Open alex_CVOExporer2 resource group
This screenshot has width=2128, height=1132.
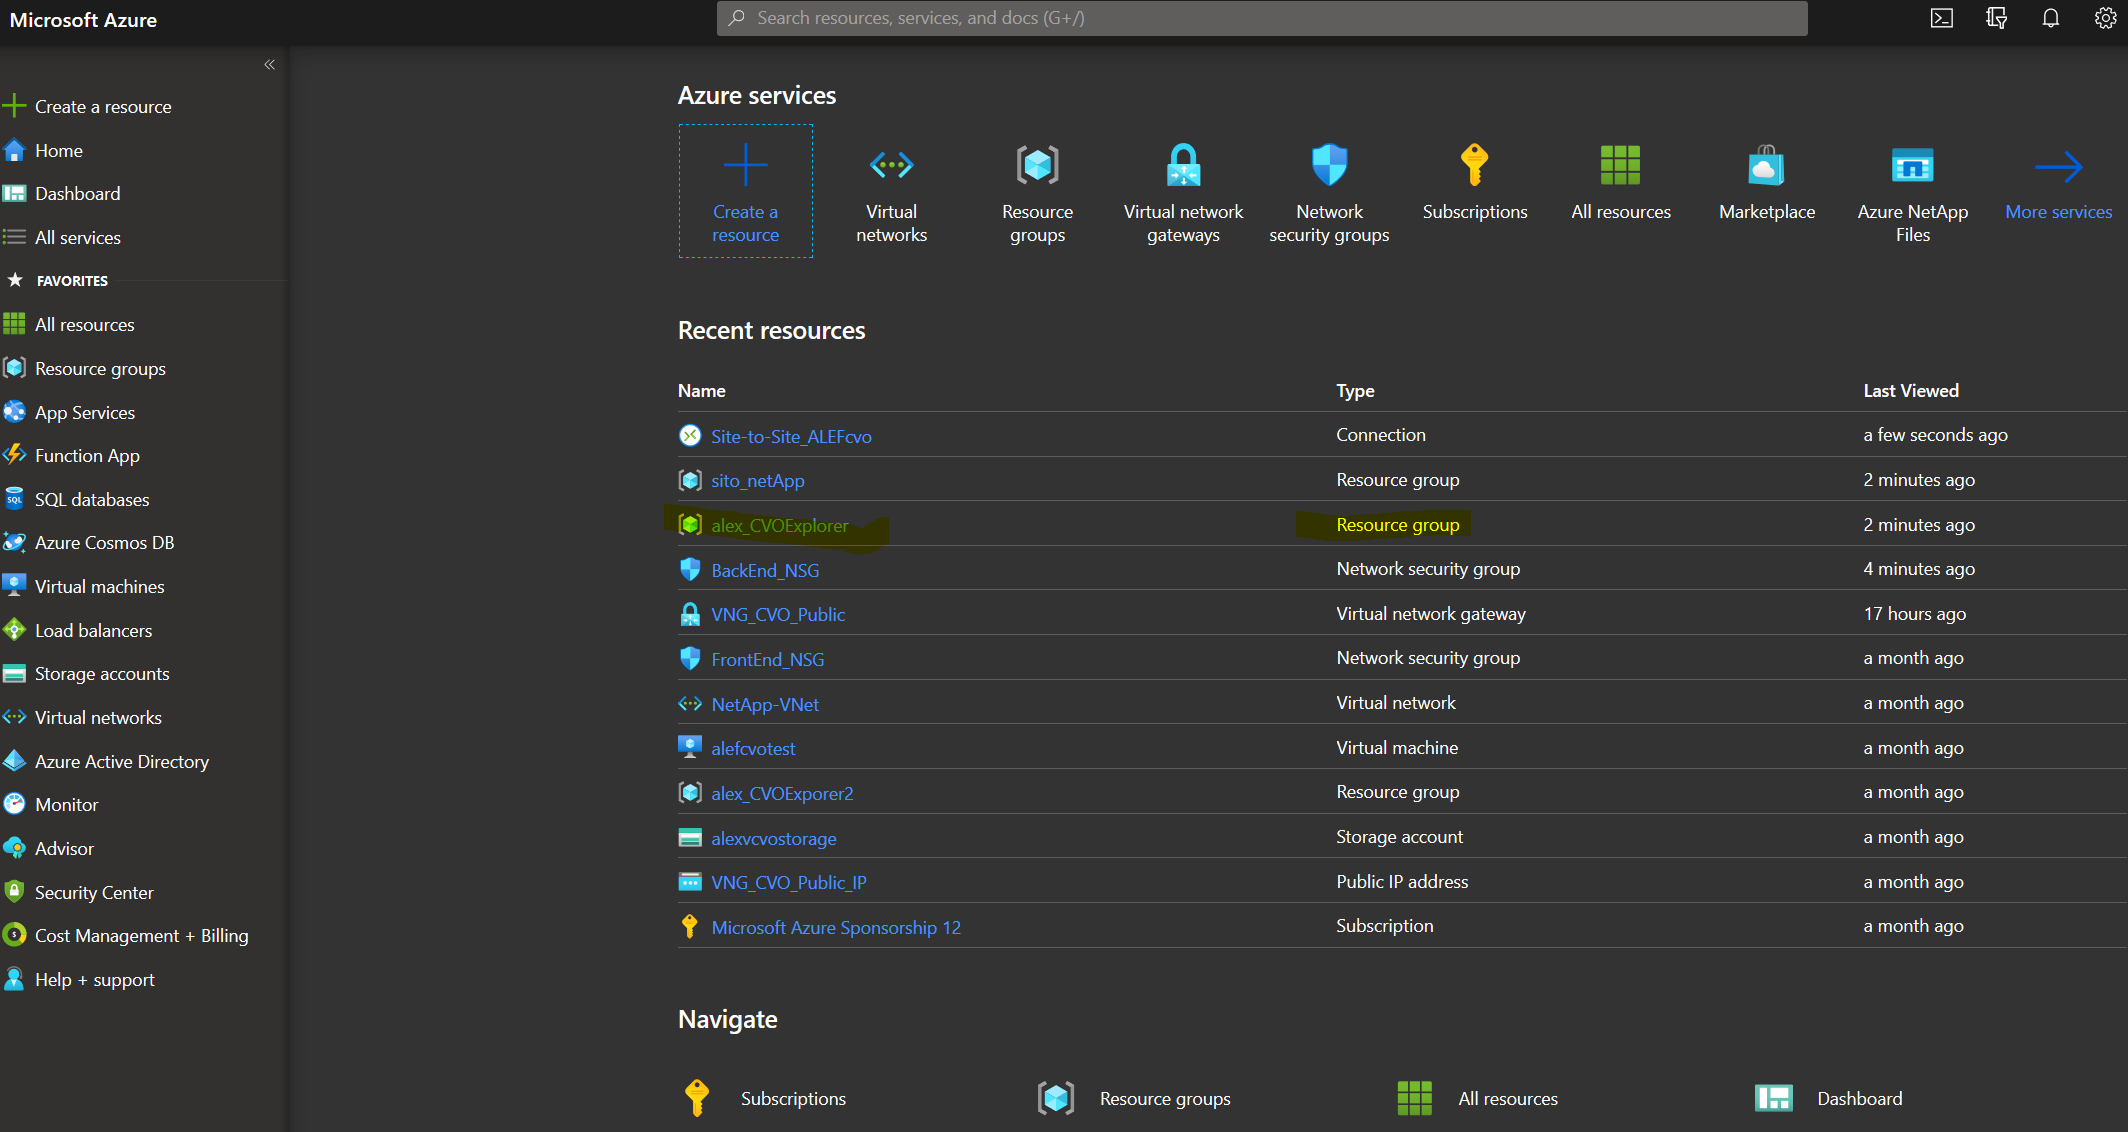click(782, 794)
